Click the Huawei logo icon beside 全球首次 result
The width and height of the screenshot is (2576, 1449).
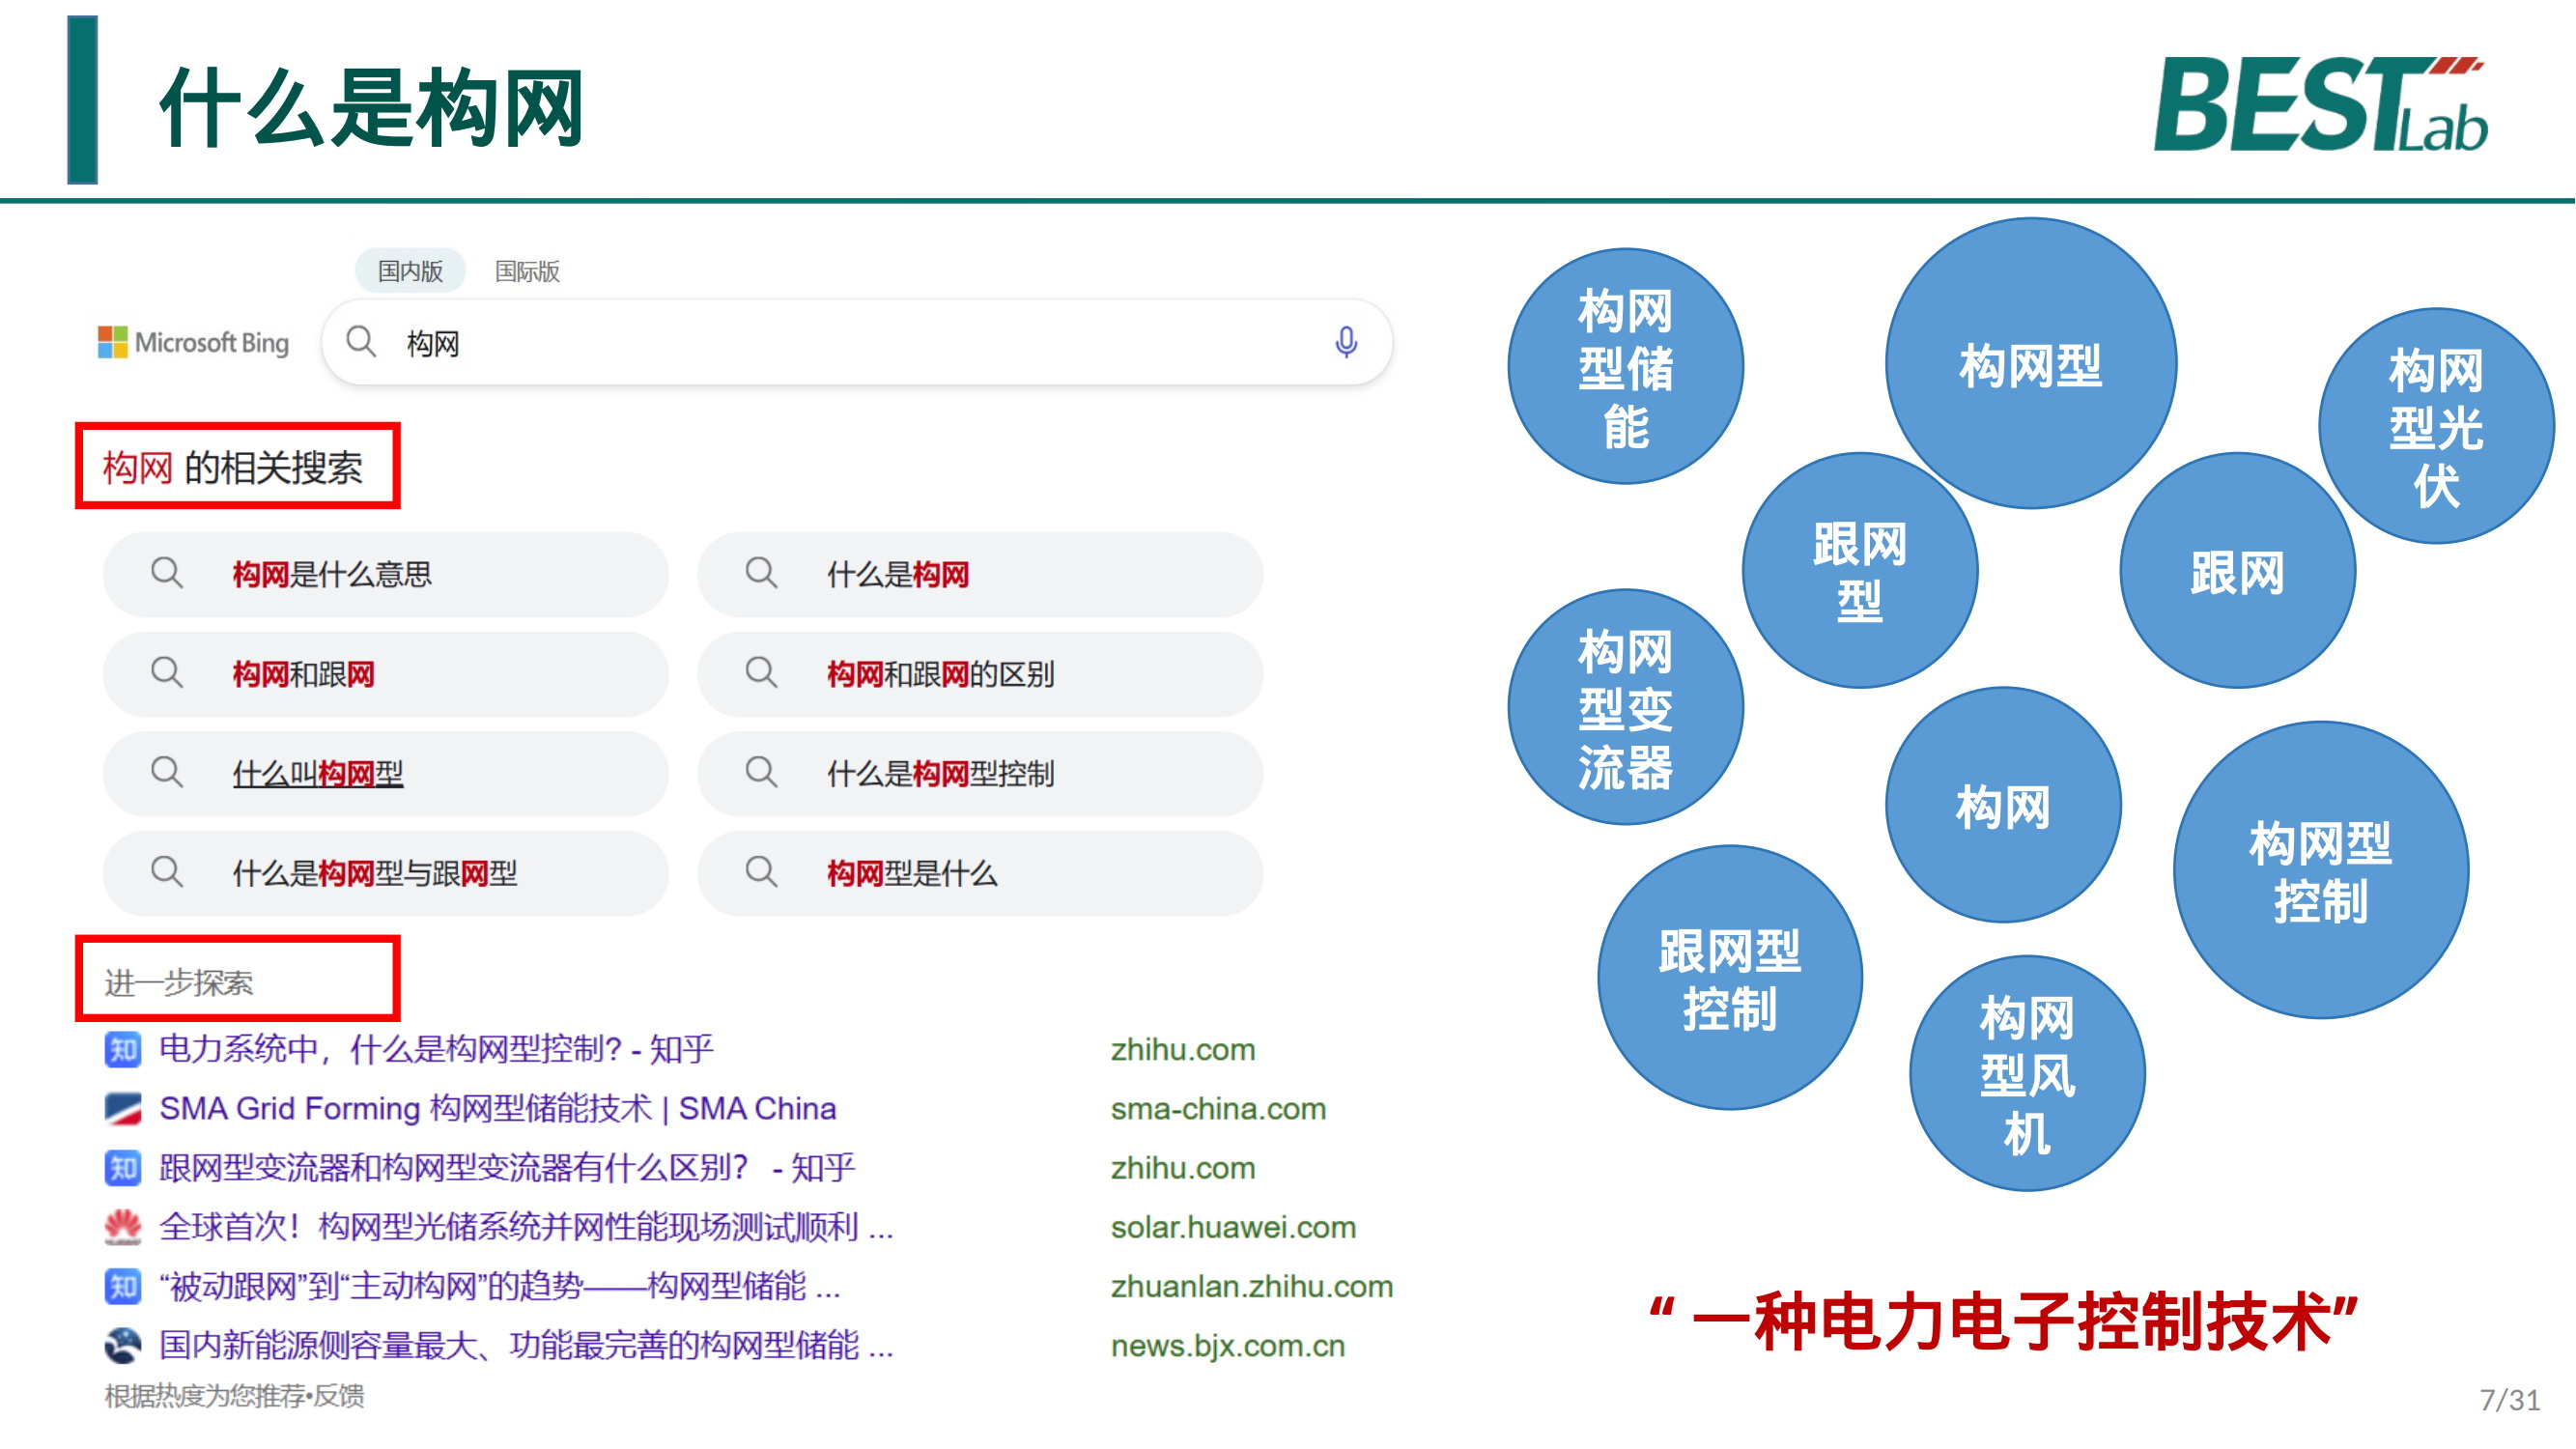(122, 1227)
